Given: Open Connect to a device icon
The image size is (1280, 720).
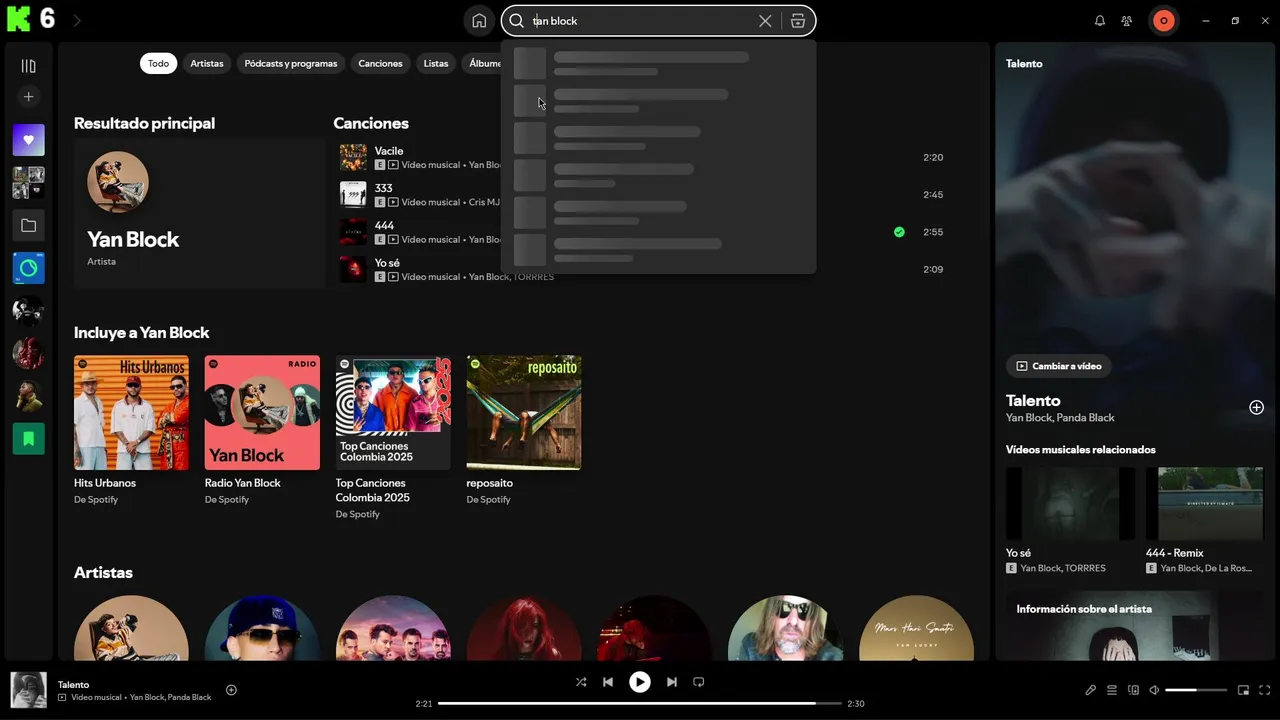Looking at the screenshot, I should coord(1133,690).
